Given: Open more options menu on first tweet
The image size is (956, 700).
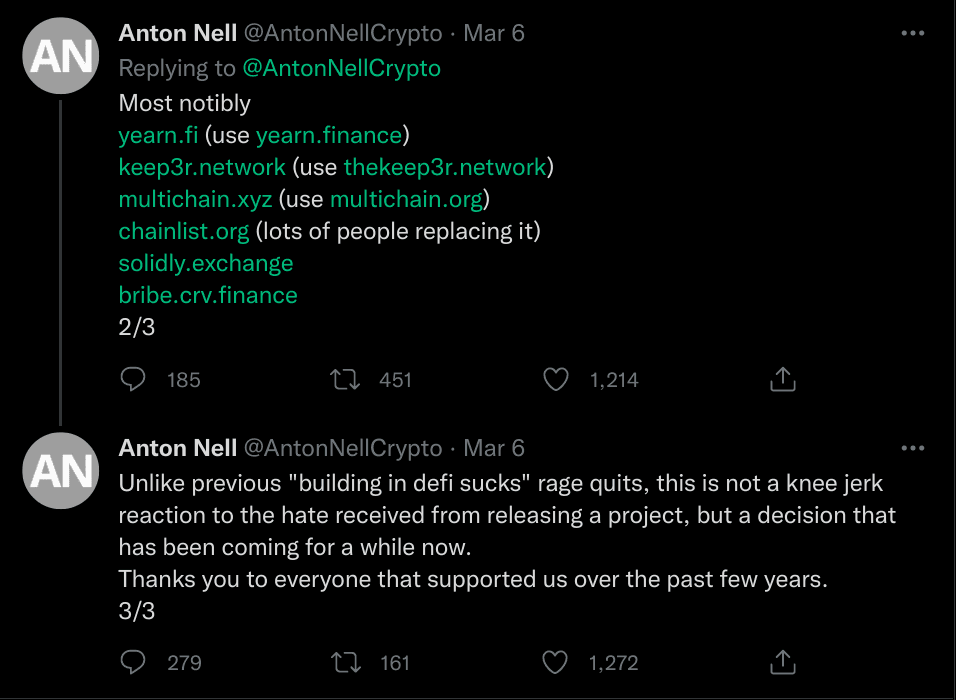Looking at the screenshot, I should point(912,33).
